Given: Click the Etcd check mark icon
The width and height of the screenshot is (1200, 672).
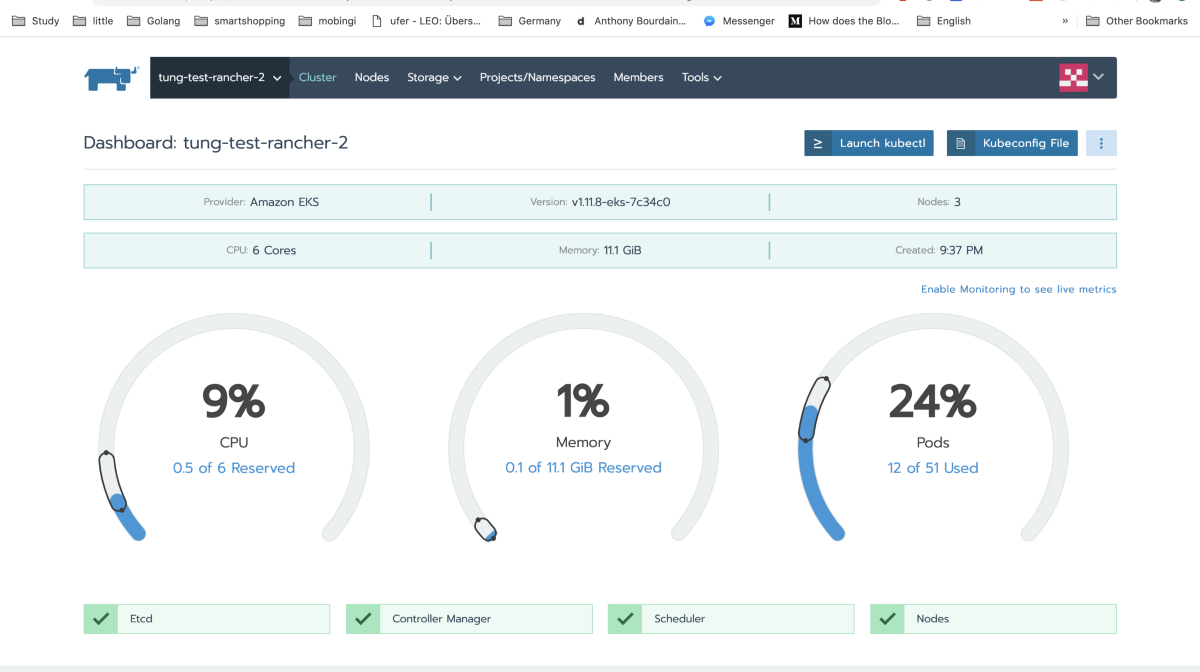Looking at the screenshot, I should pyautogui.click(x=101, y=619).
